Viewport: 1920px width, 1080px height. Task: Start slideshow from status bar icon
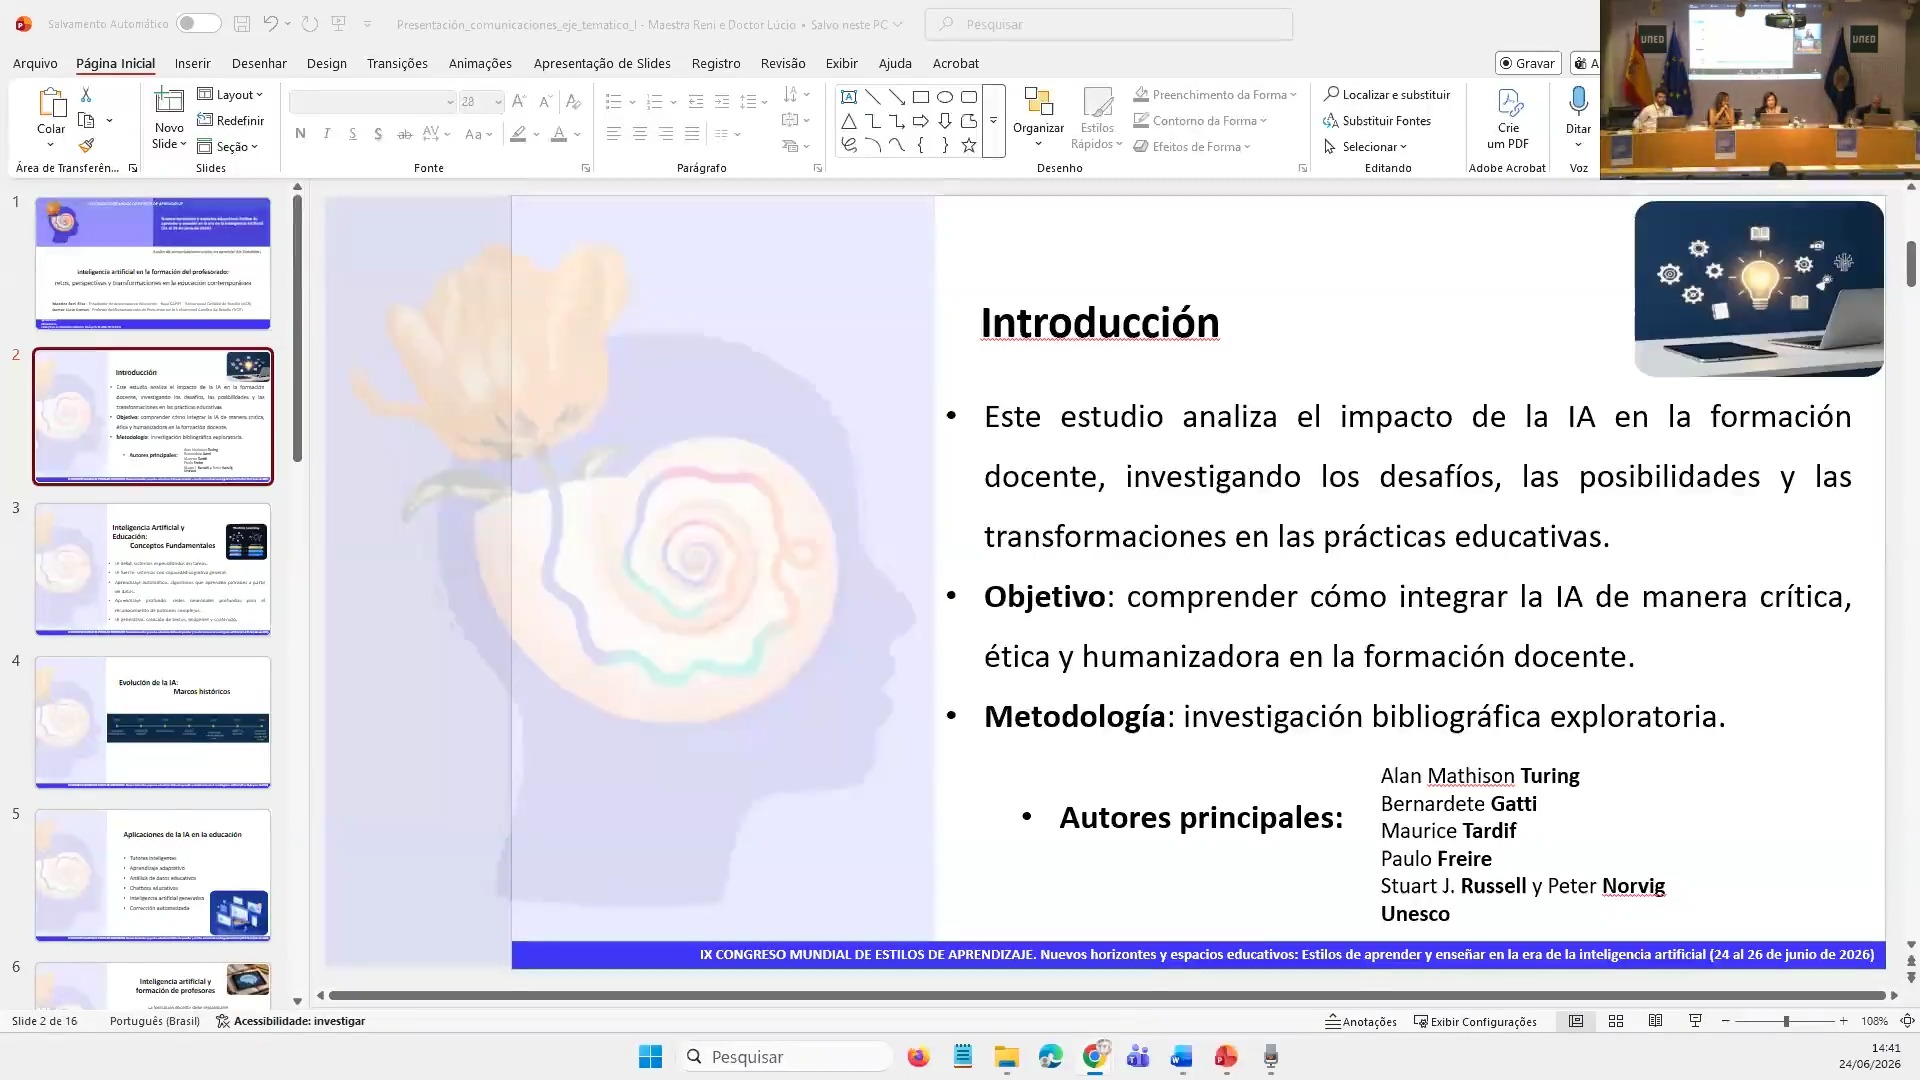tap(1695, 1021)
